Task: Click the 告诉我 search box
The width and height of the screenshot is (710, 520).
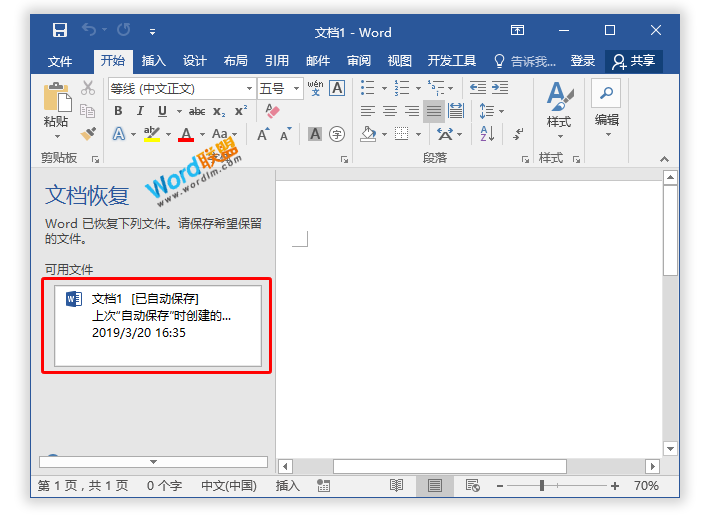Action: click(x=525, y=61)
